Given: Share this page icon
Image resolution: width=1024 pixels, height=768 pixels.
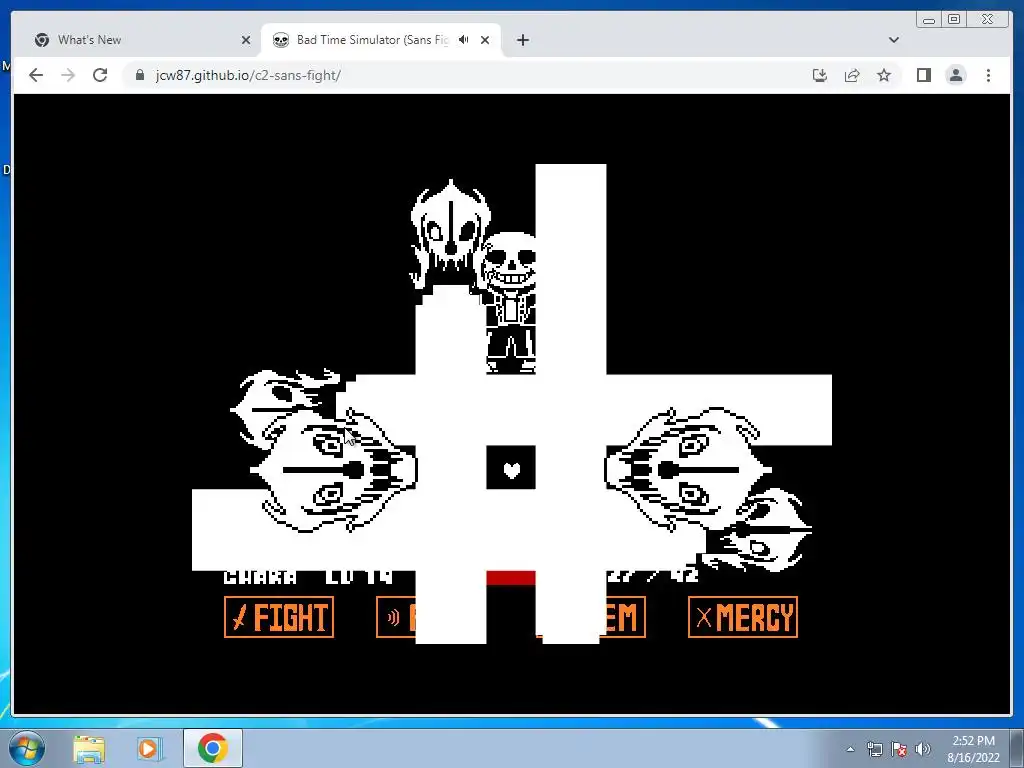Looking at the screenshot, I should (852, 75).
